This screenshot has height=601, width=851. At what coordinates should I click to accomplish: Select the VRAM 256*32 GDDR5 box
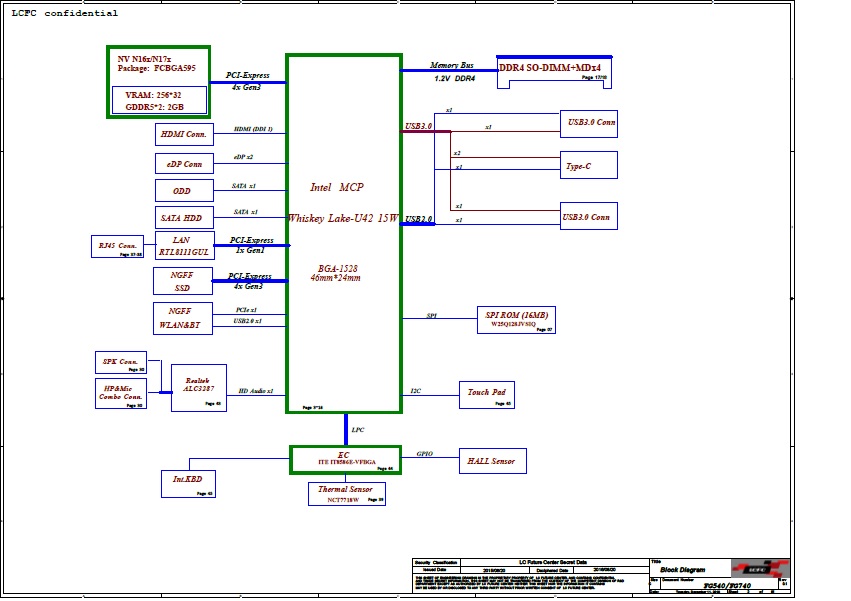160,100
